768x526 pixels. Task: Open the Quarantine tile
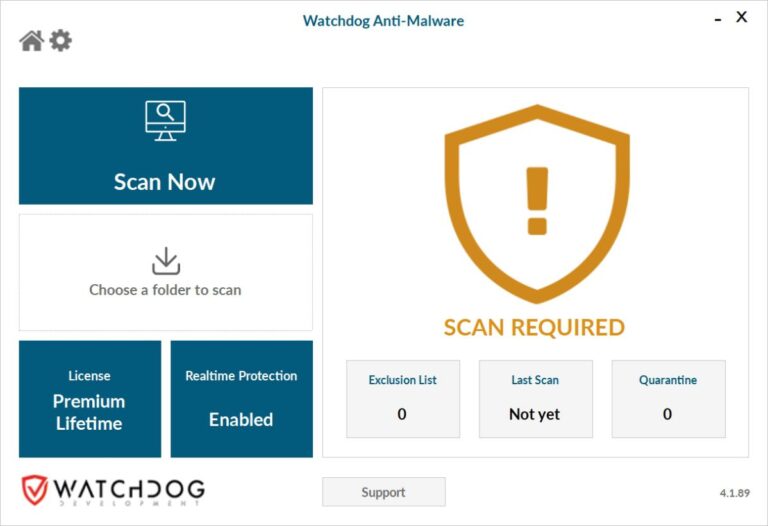(669, 399)
